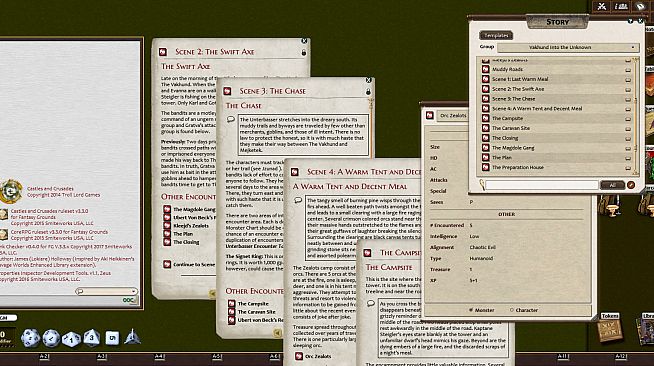Screen dimensions: 654x366
Task: Click speech bubble beside The Chase read-aloud text
Action: click(231, 119)
